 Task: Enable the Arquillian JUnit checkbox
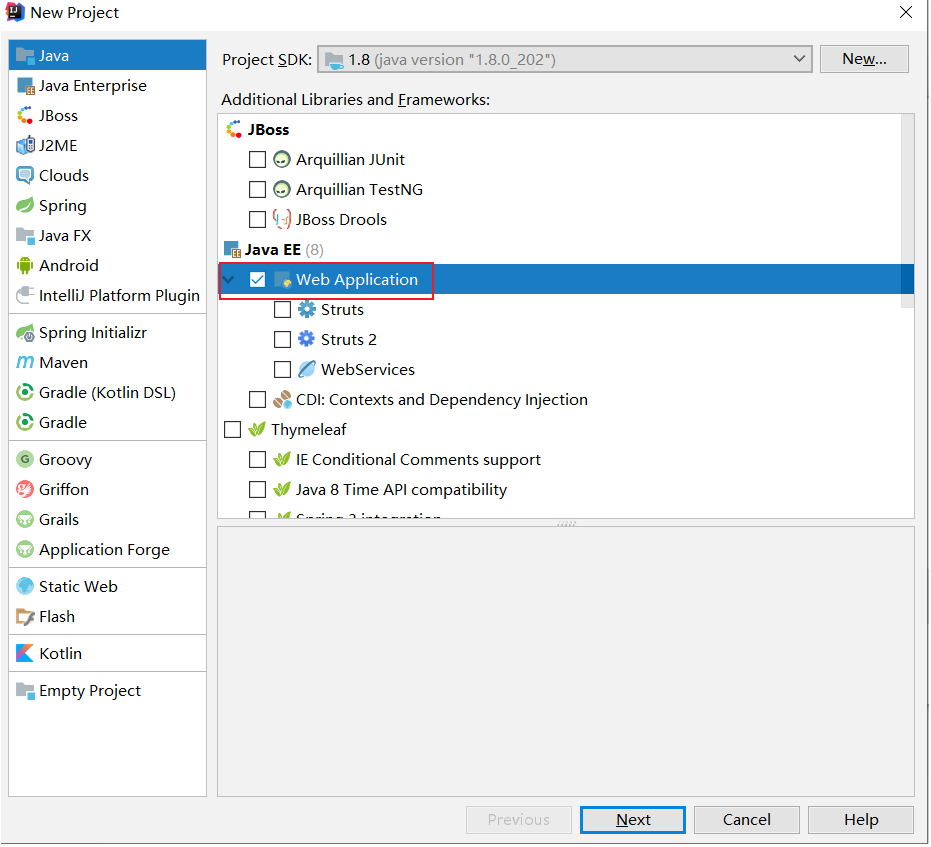coord(258,160)
